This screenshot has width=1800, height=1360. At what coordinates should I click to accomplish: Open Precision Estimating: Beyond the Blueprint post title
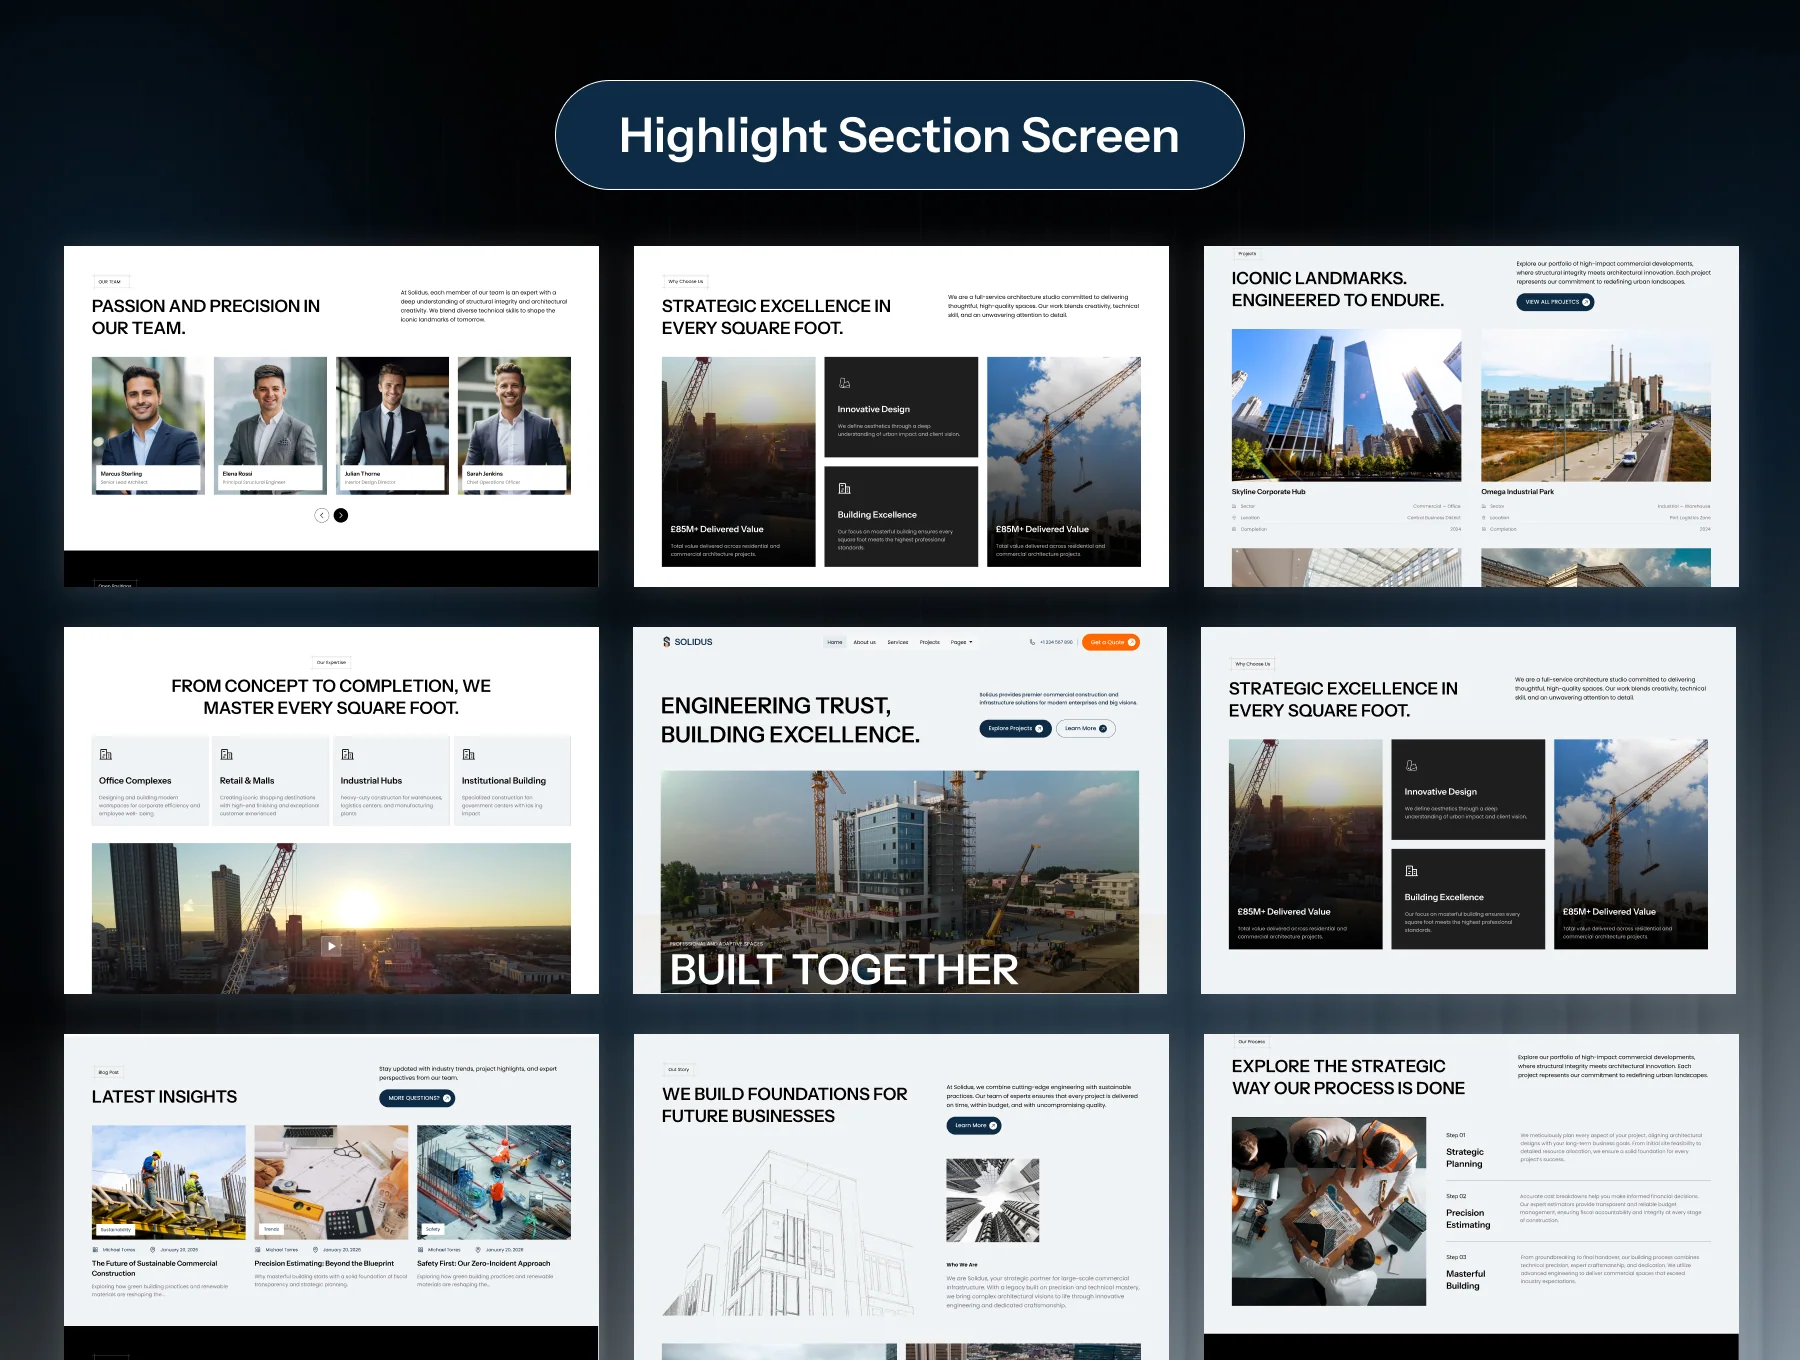pos(324,1263)
